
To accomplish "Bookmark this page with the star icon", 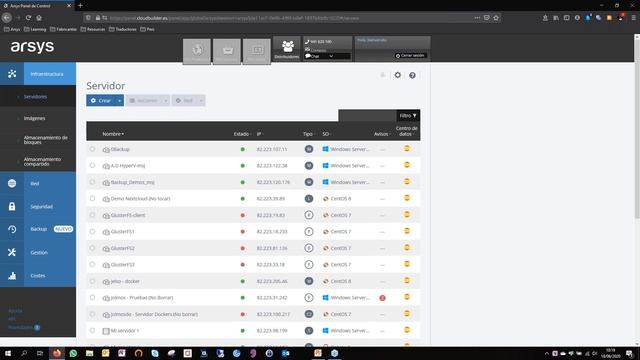I will [496, 18].
